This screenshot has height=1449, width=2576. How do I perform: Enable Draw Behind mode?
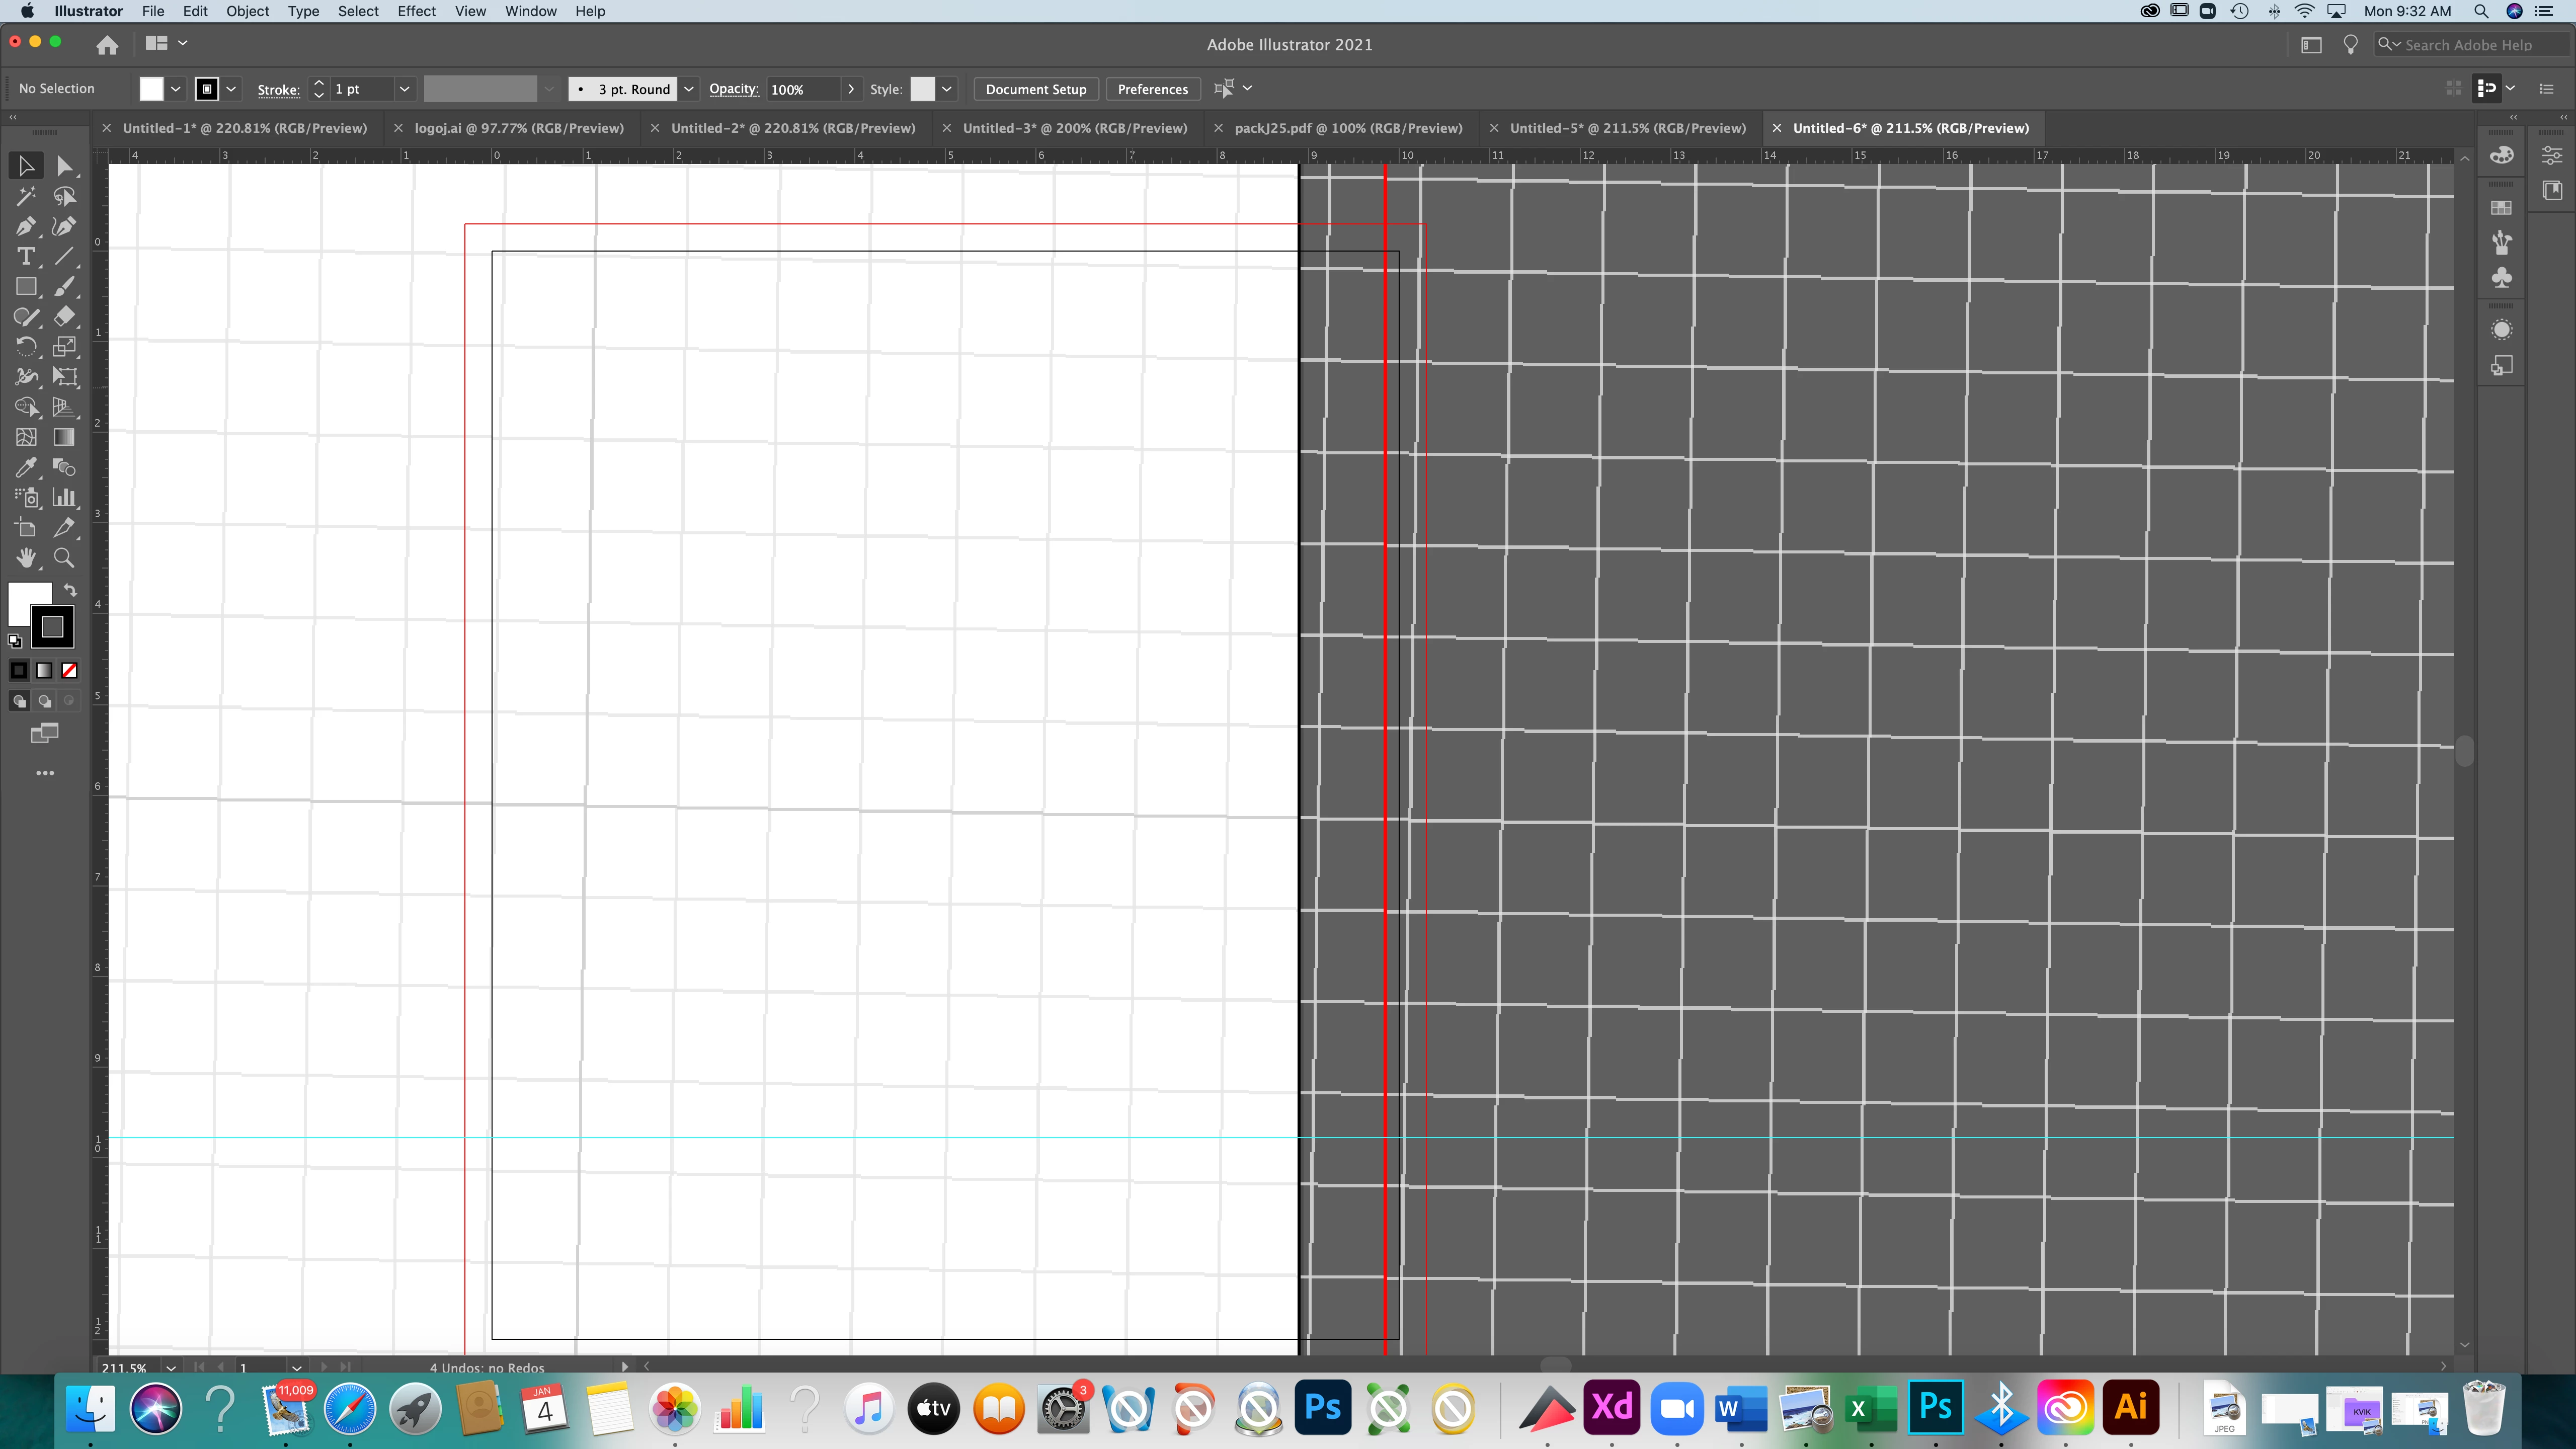coord(44,701)
